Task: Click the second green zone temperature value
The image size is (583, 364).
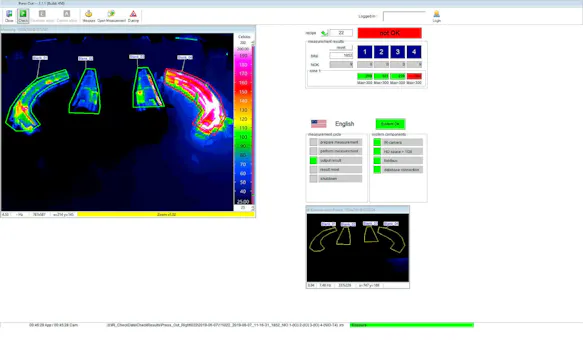Action: pos(381,76)
